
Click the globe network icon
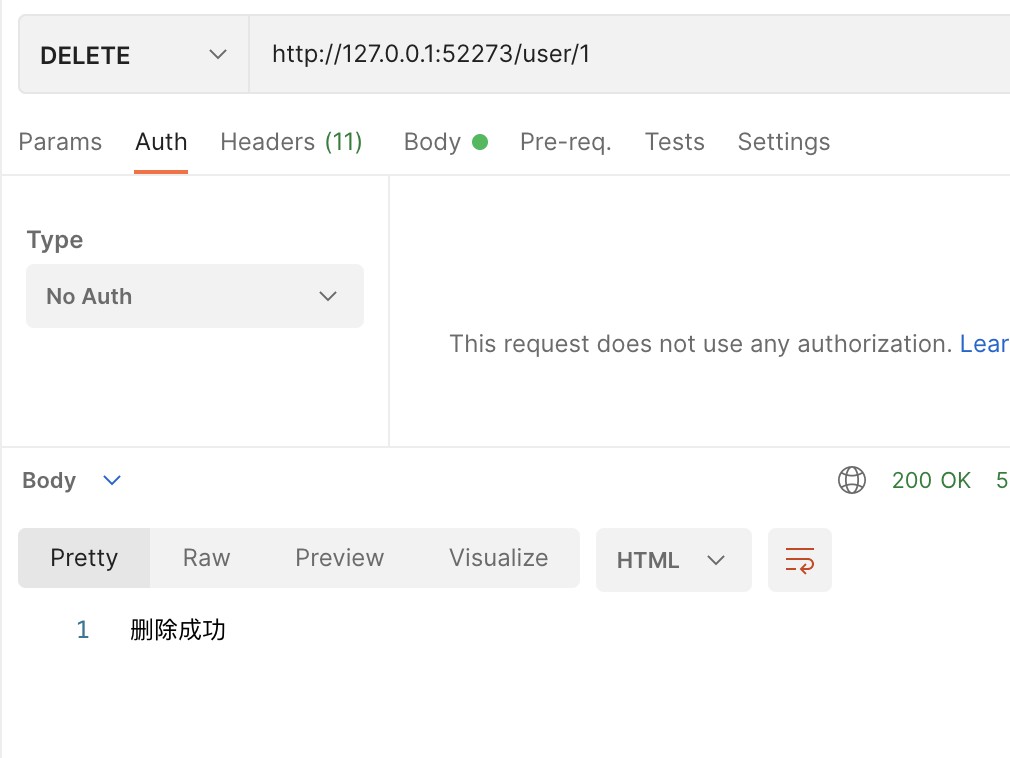coord(852,480)
